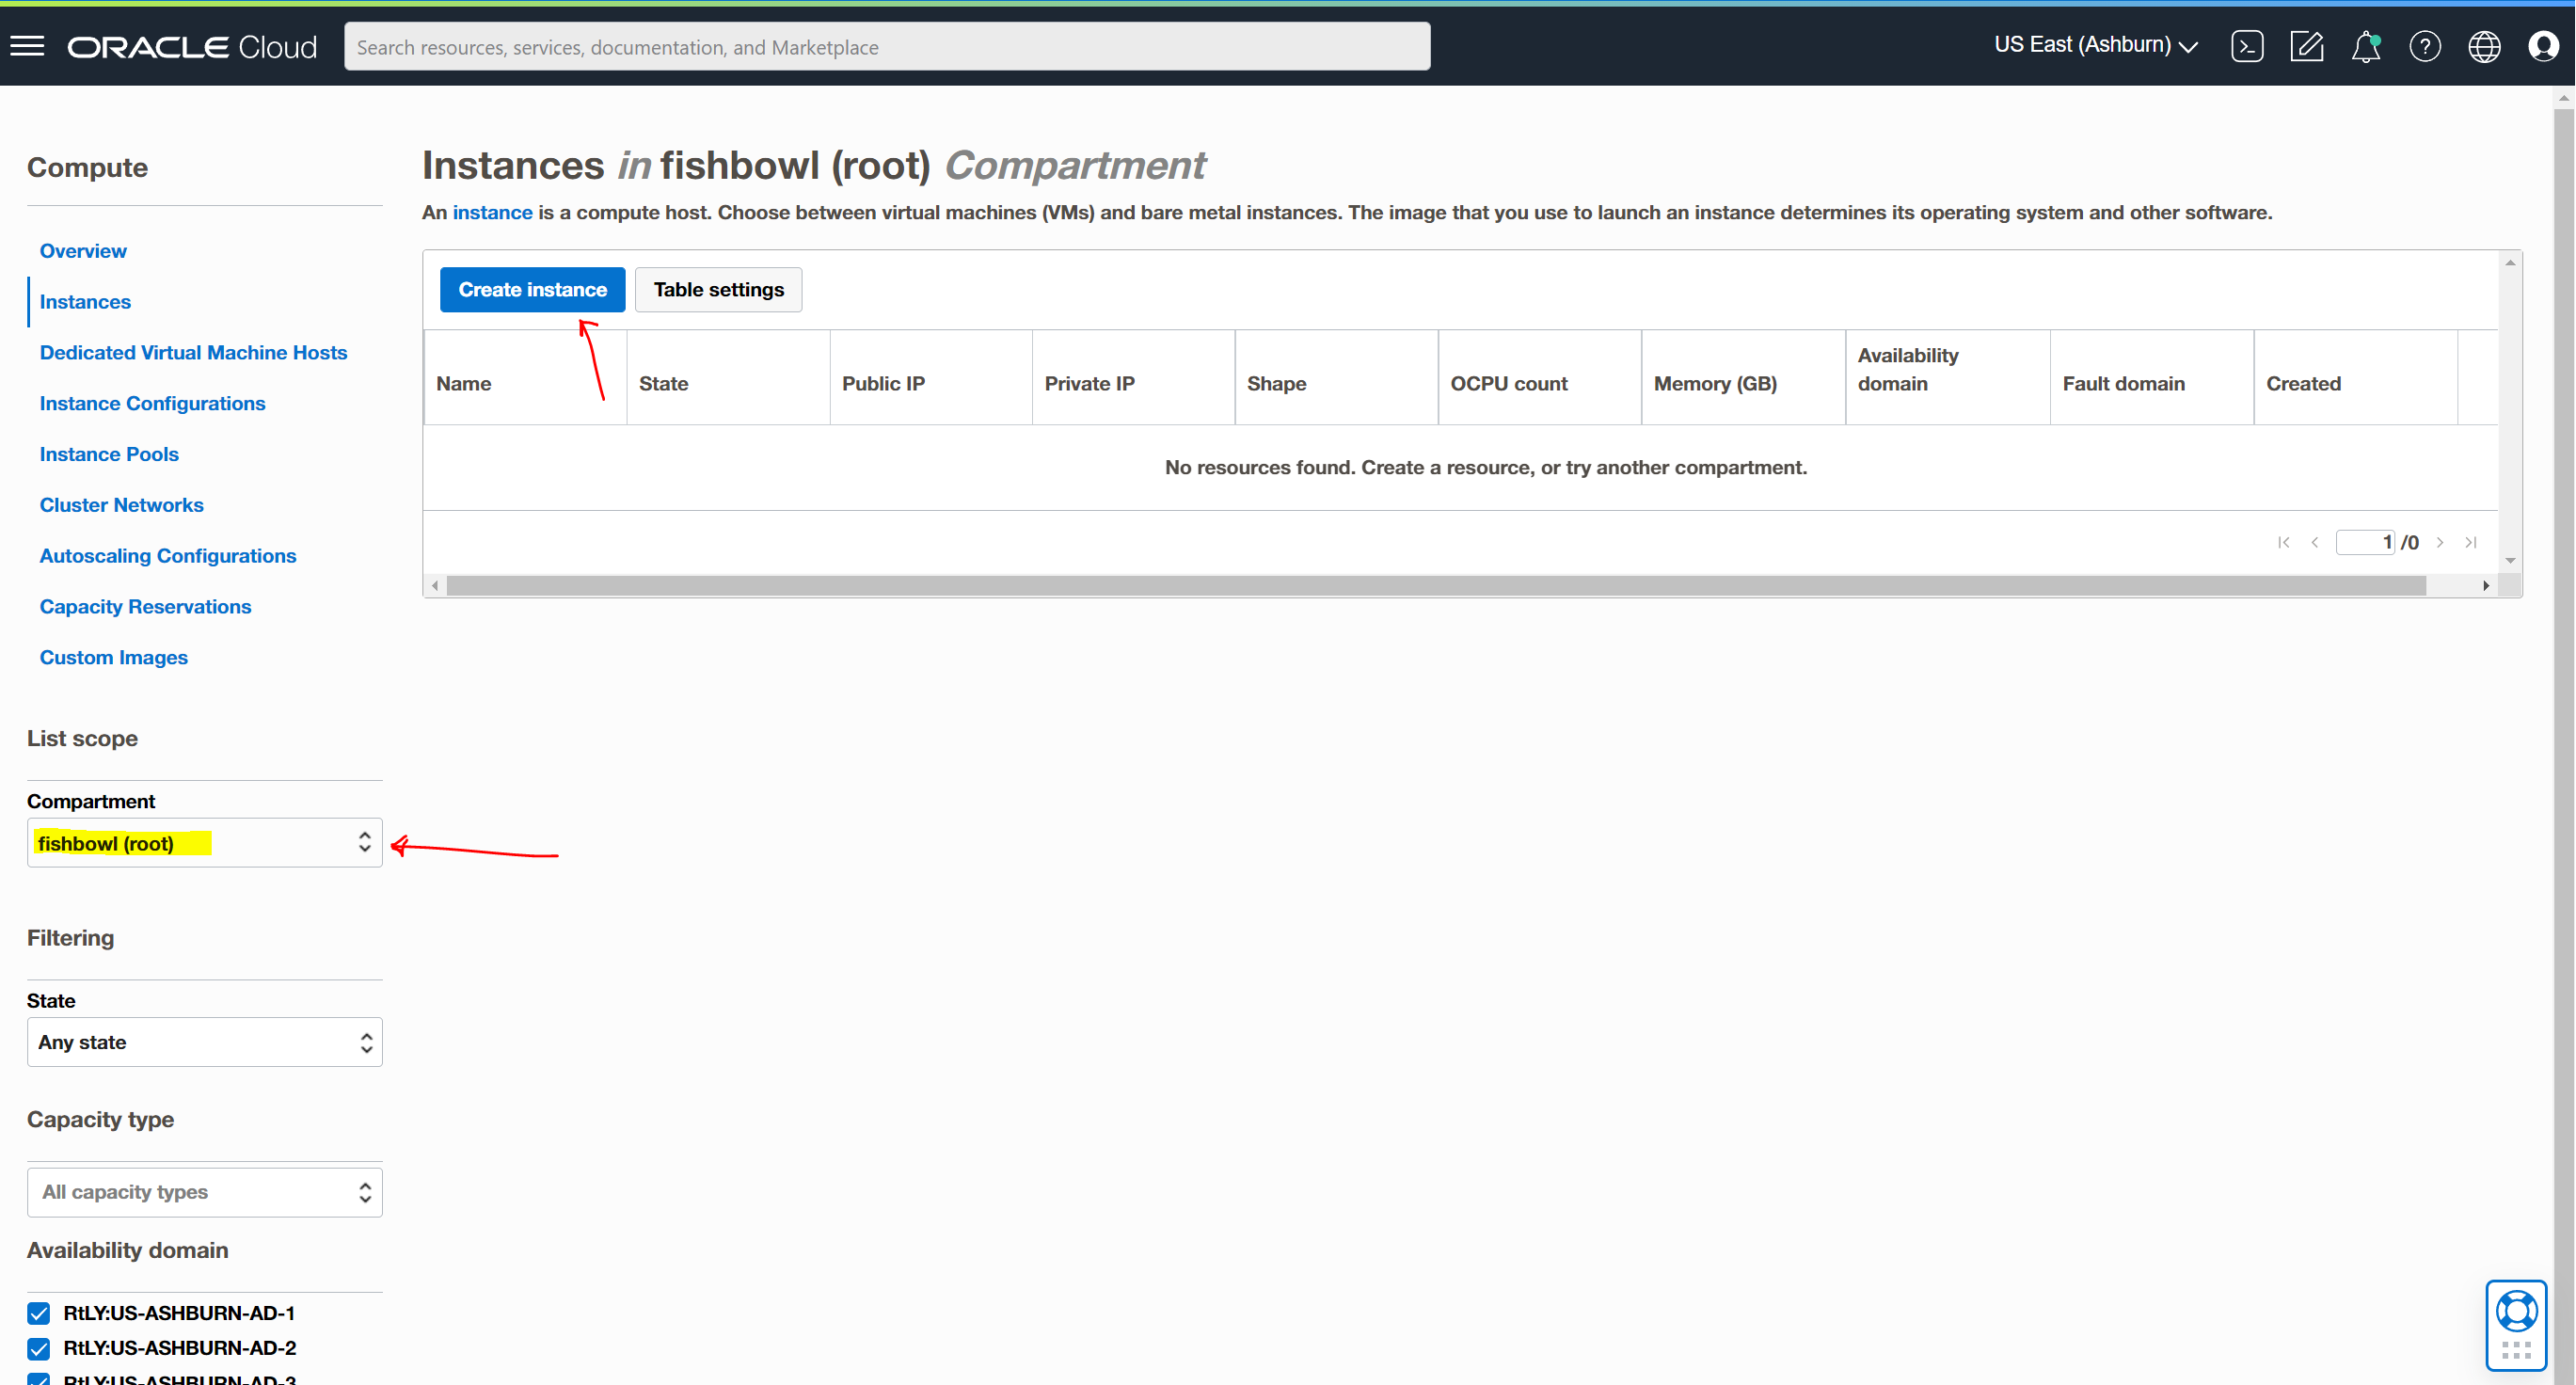Click the Table settings button
2576x1385 pixels.
718,288
